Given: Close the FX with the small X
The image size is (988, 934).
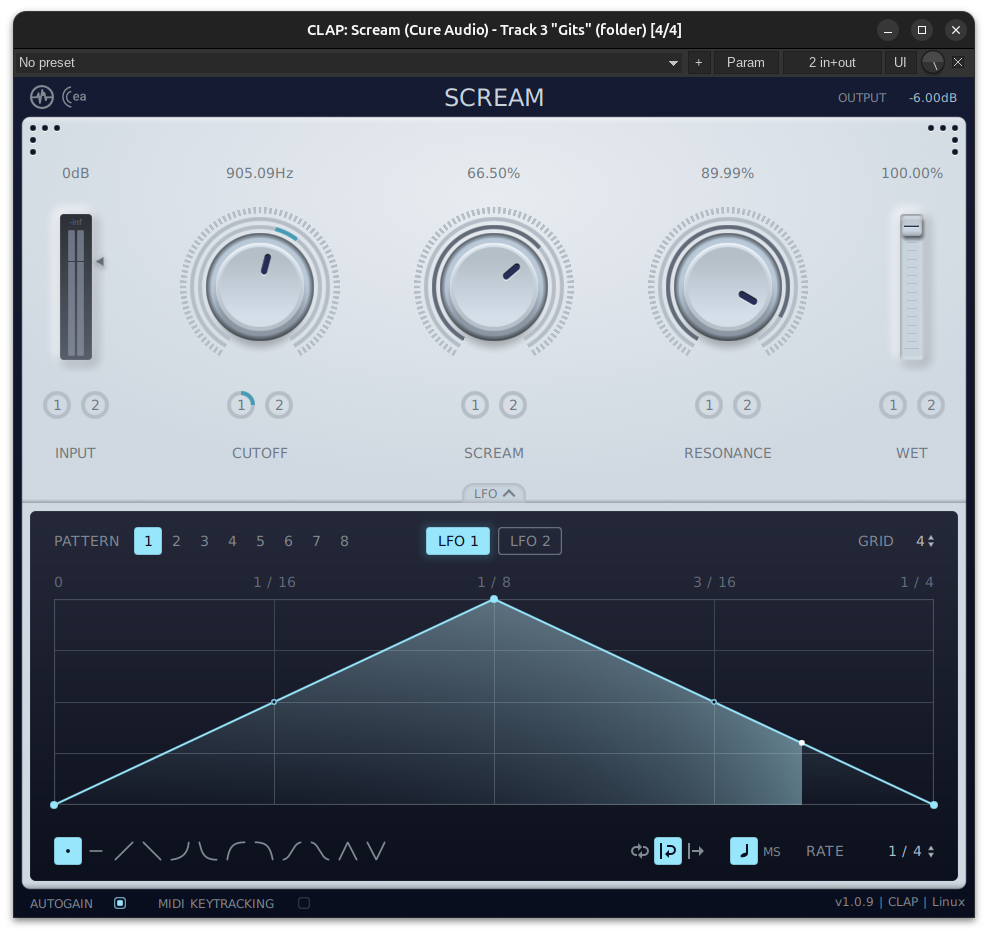Looking at the screenshot, I should pyautogui.click(x=958, y=62).
